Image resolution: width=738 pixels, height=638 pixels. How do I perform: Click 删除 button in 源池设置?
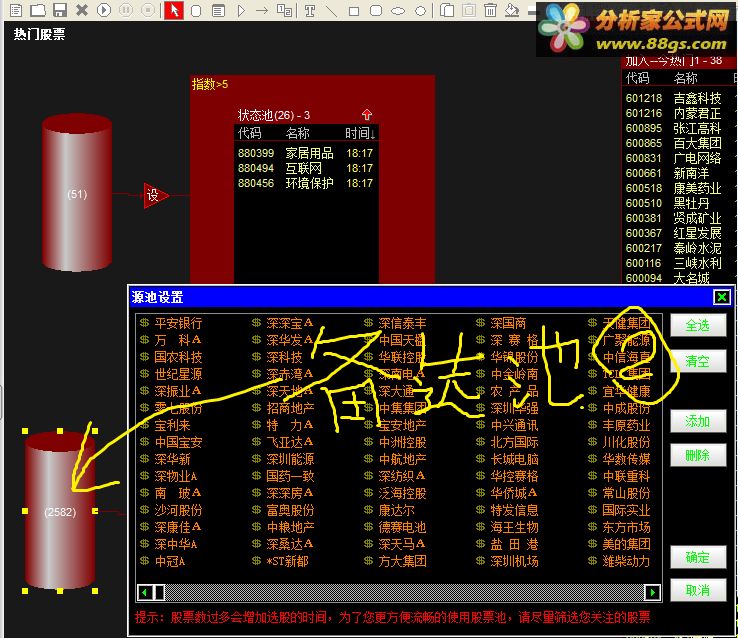click(x=698, y=455)
